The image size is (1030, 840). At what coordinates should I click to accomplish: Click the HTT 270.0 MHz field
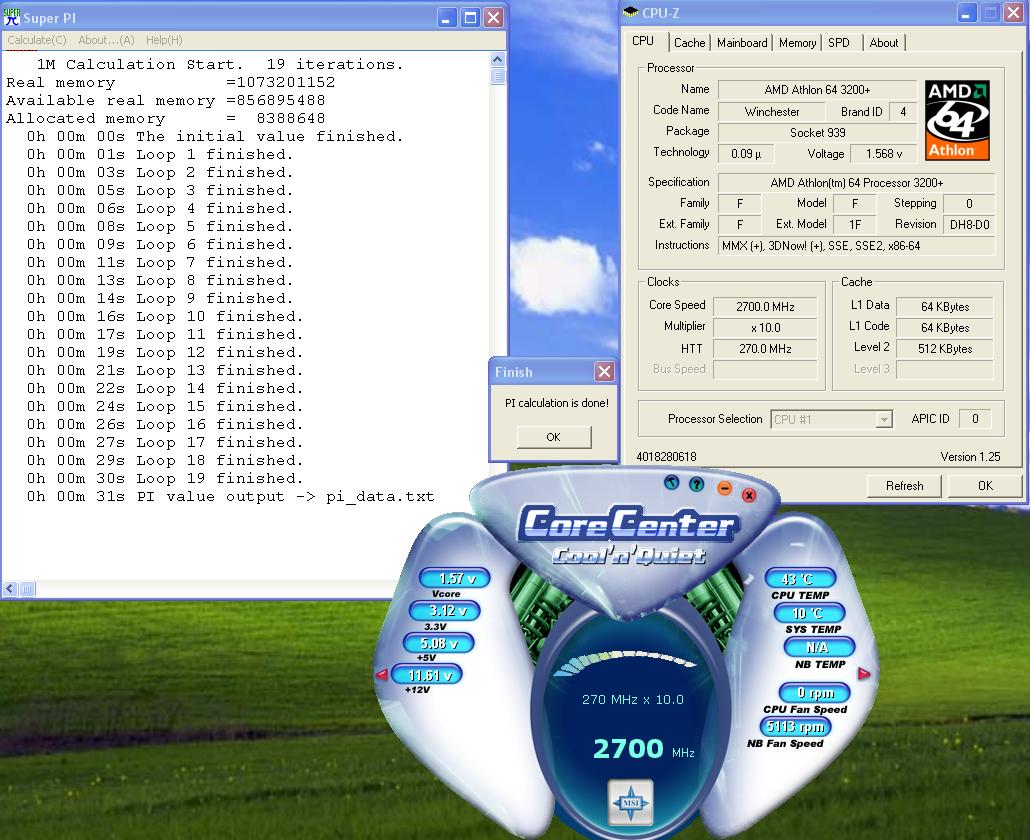[765, 349]
